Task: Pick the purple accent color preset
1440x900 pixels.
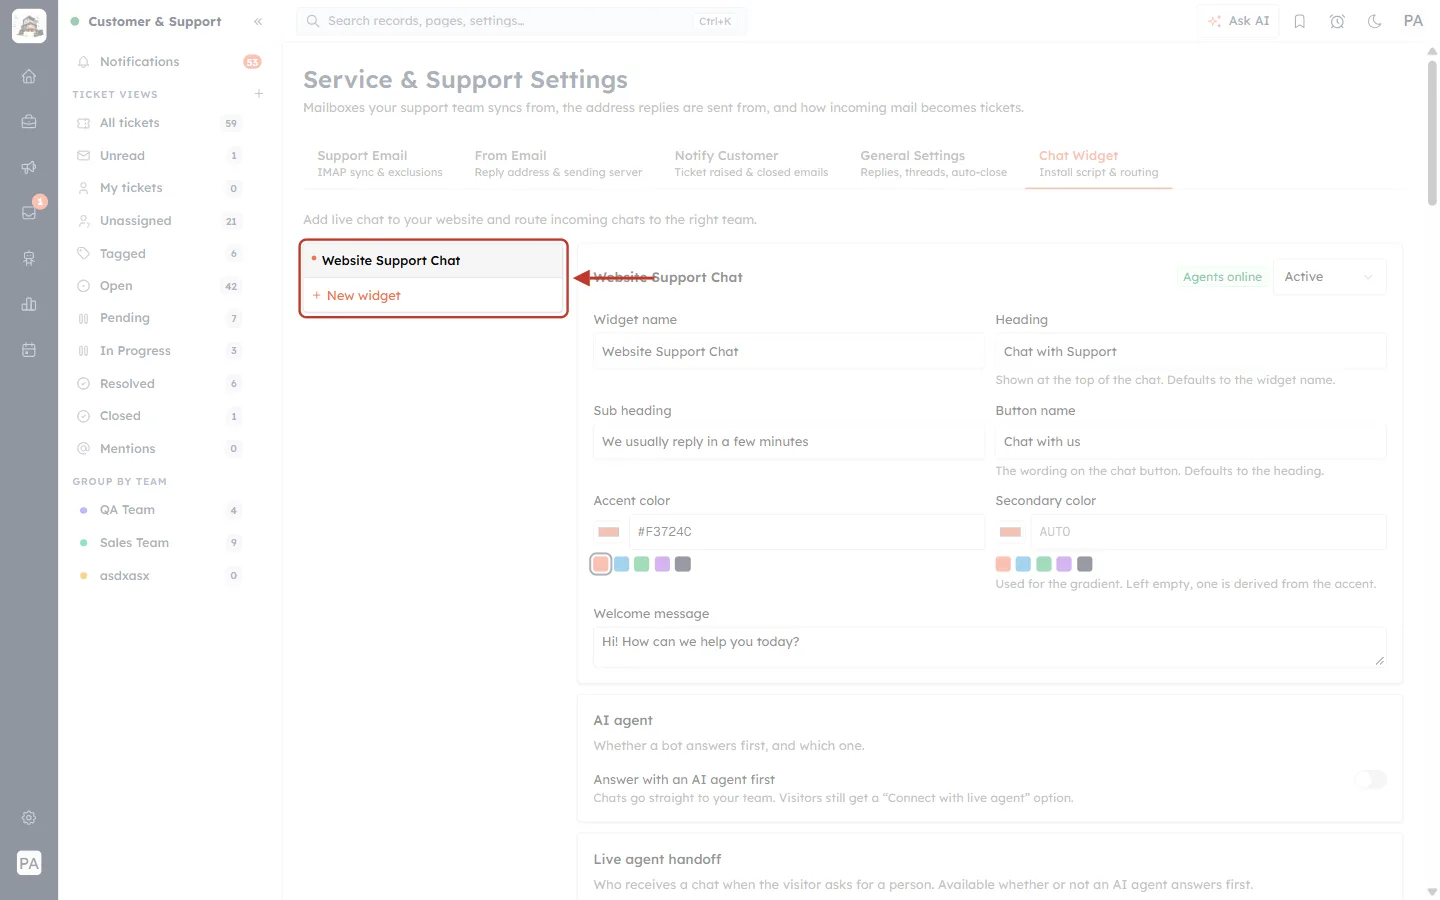Action: tap(662, 564)
